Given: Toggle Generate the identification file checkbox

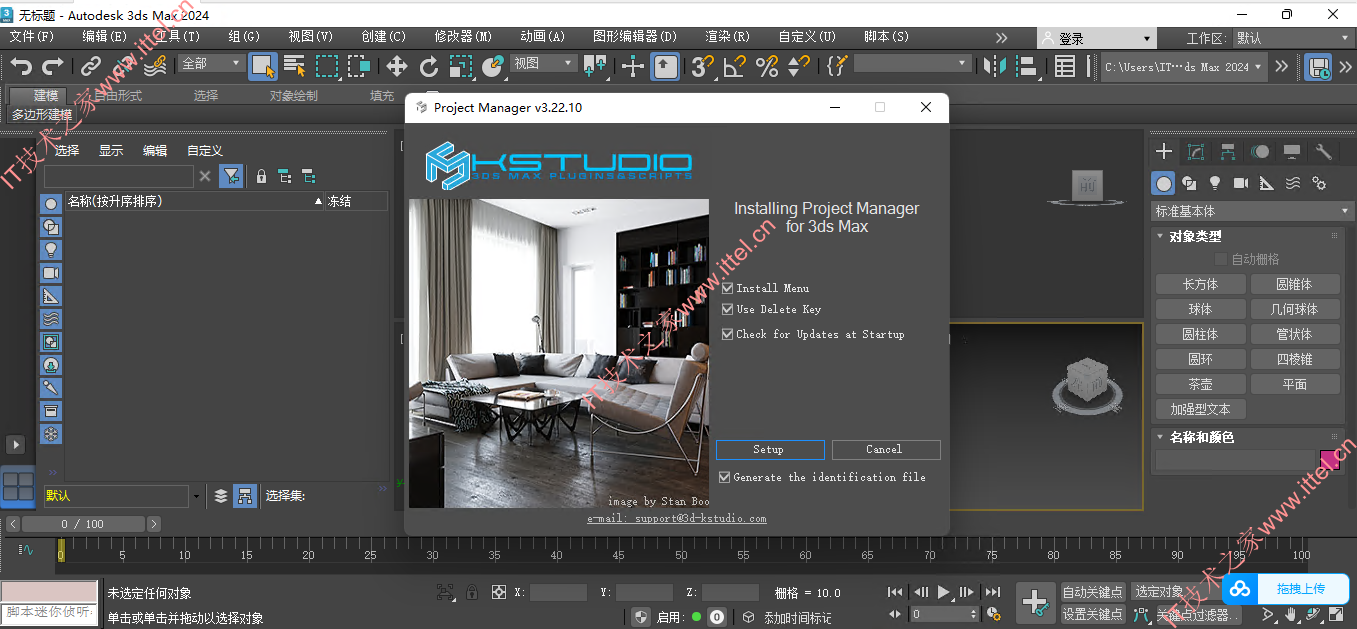Looking at the screenshot, I should (725, 477).
